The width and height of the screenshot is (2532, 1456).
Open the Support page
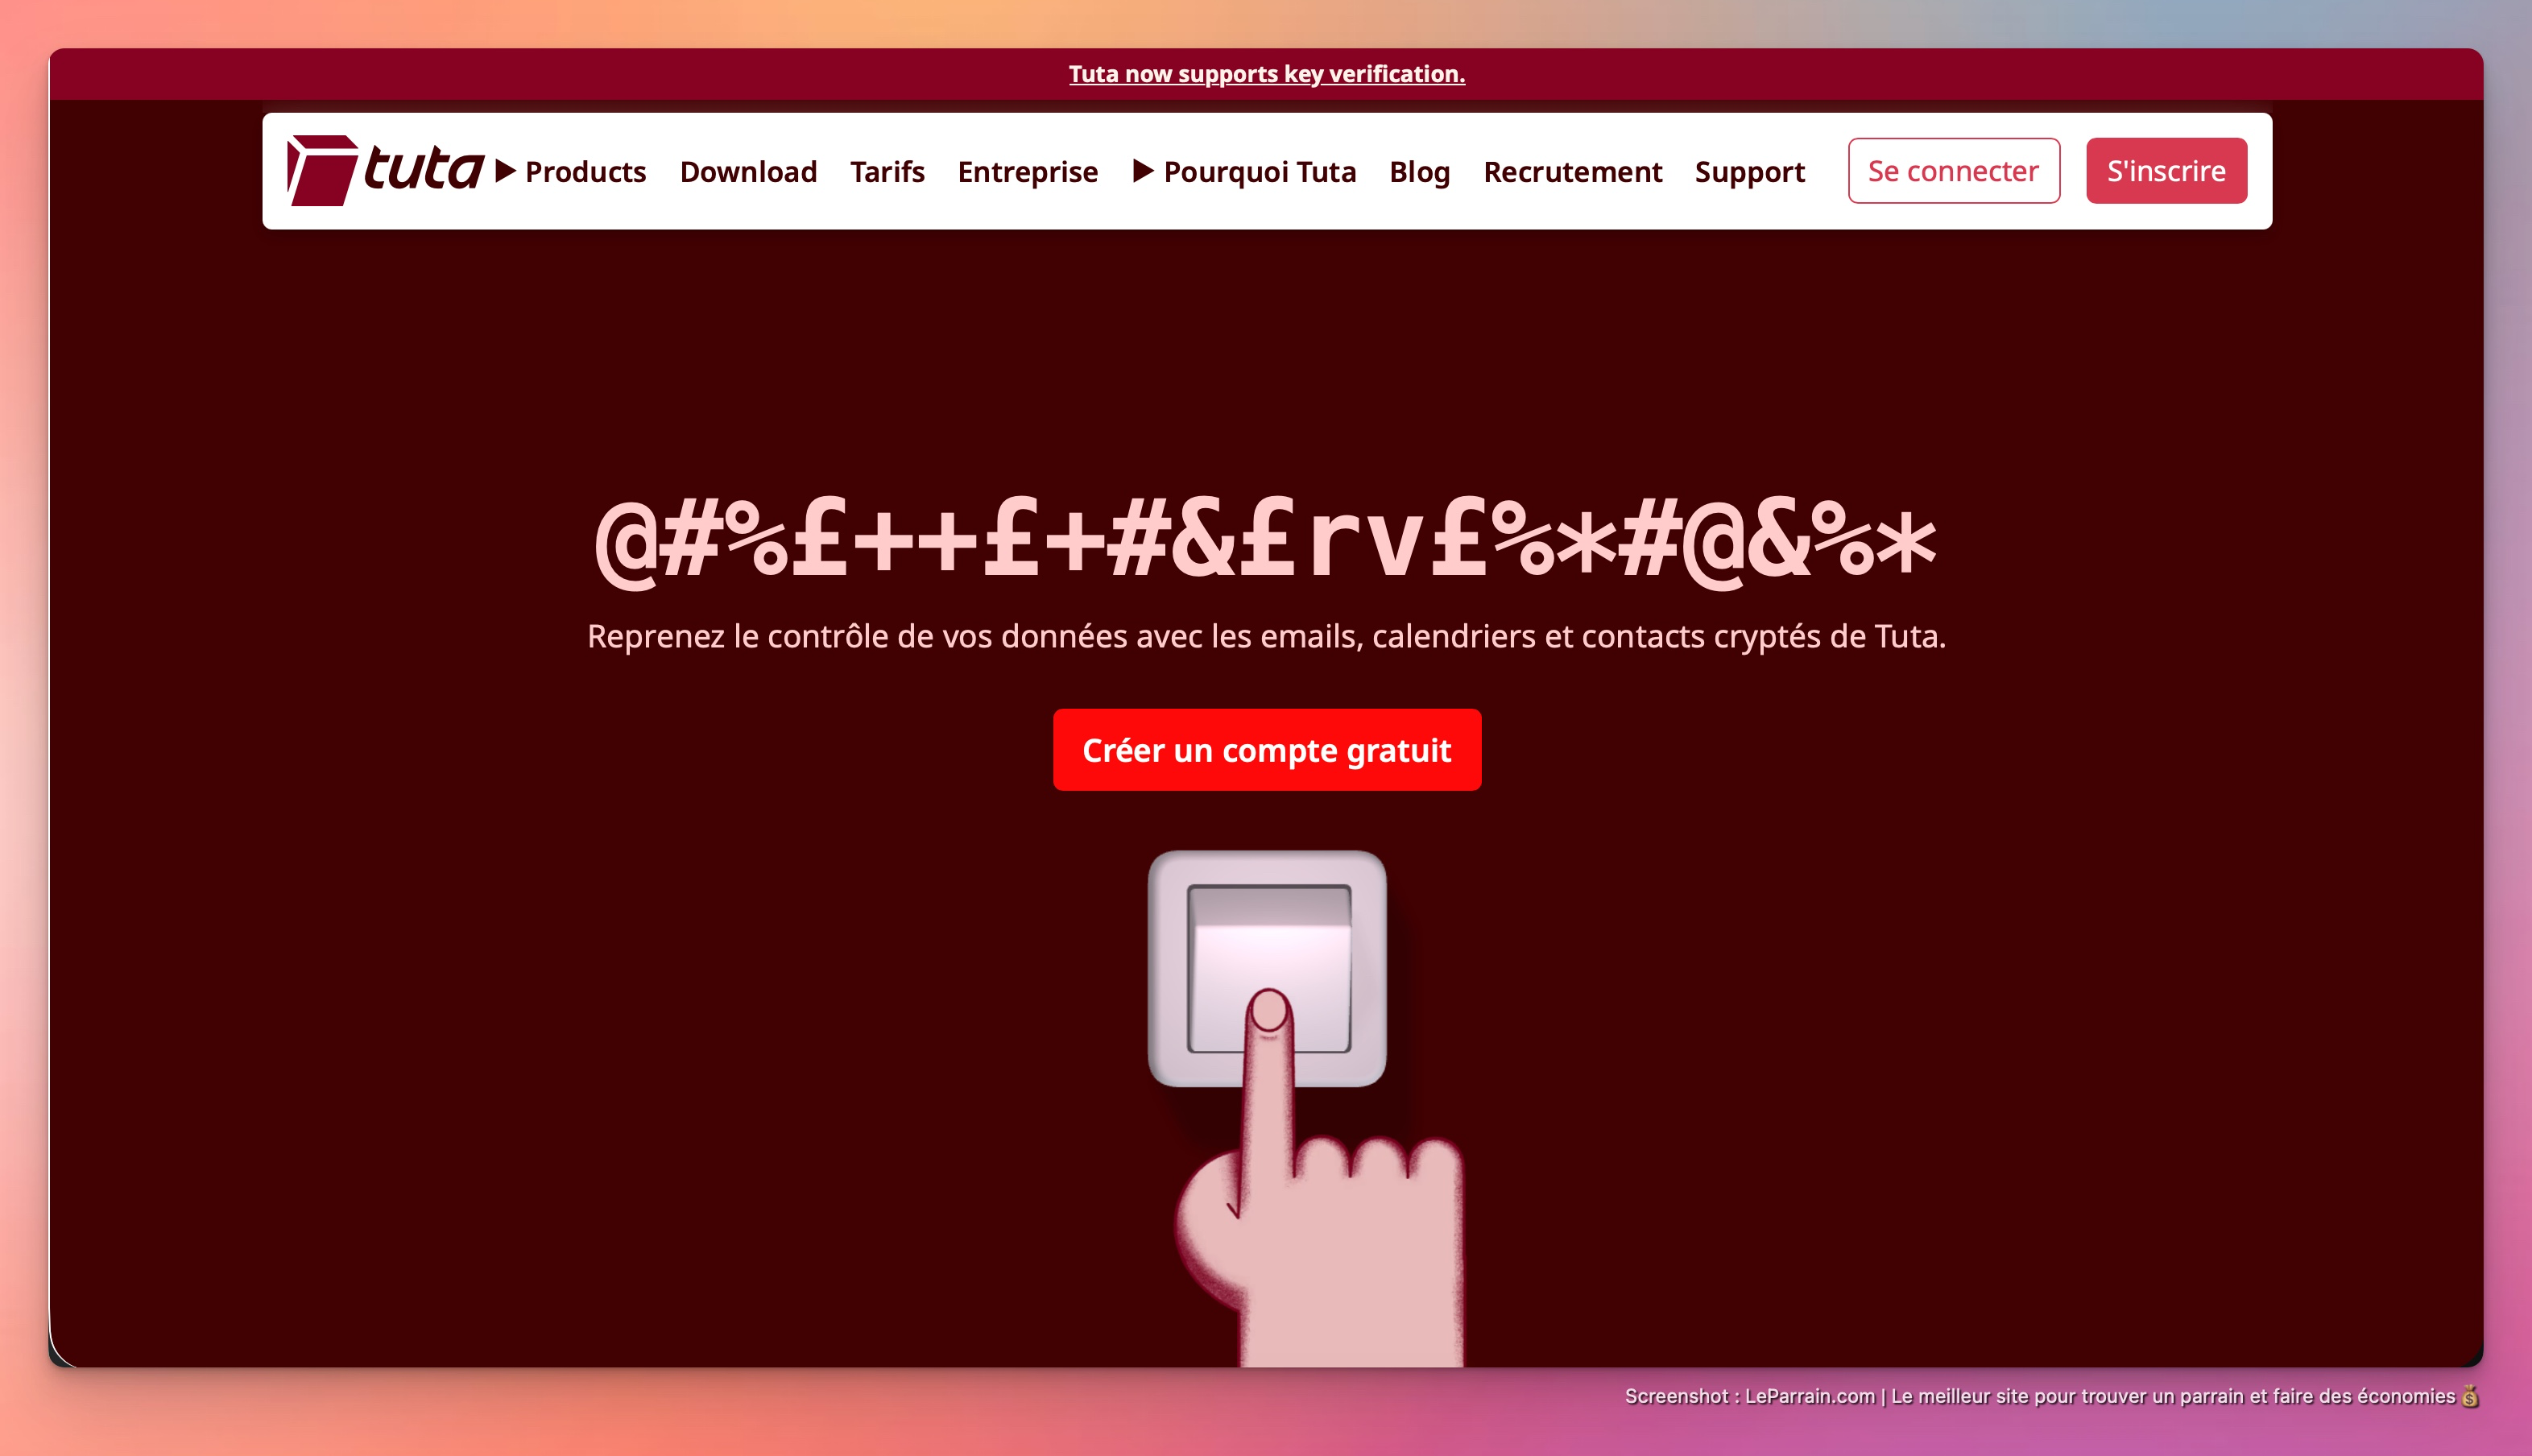(x=1749, y=172)
